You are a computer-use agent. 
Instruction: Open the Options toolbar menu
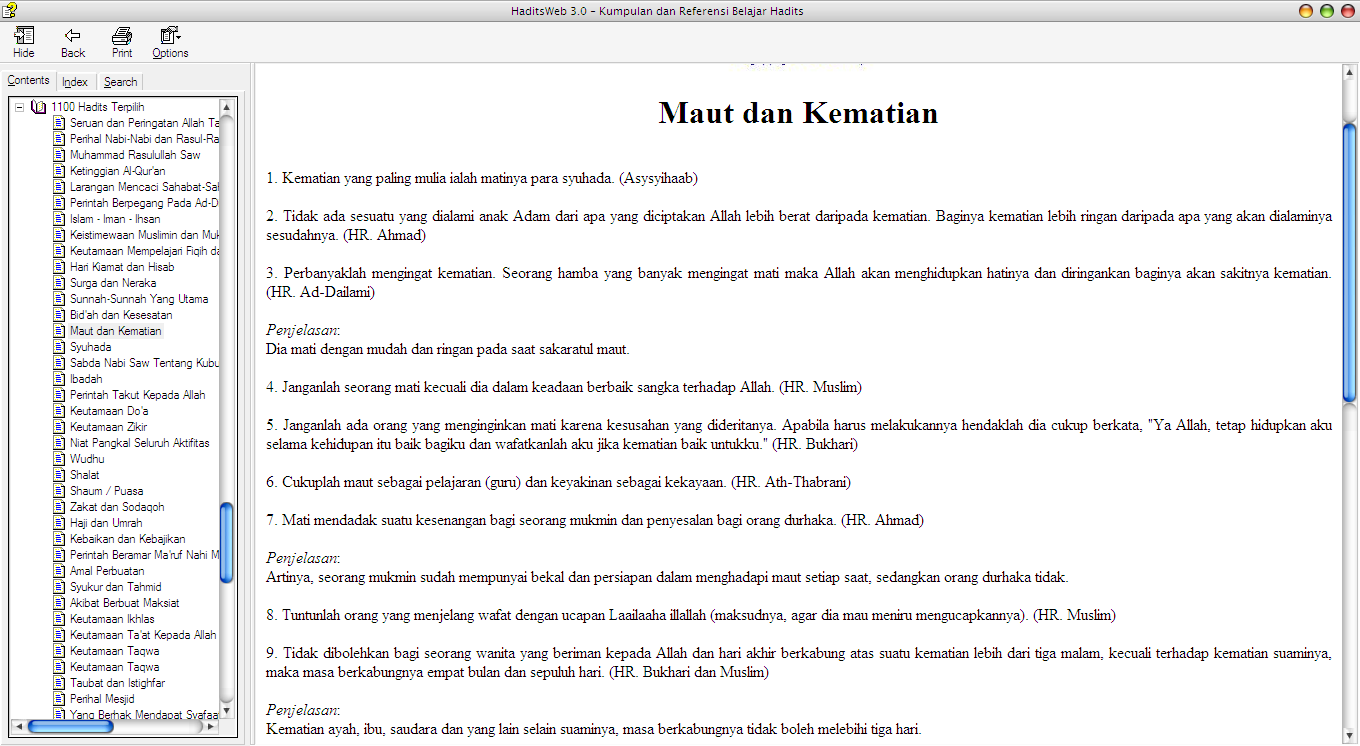(170, 41)
